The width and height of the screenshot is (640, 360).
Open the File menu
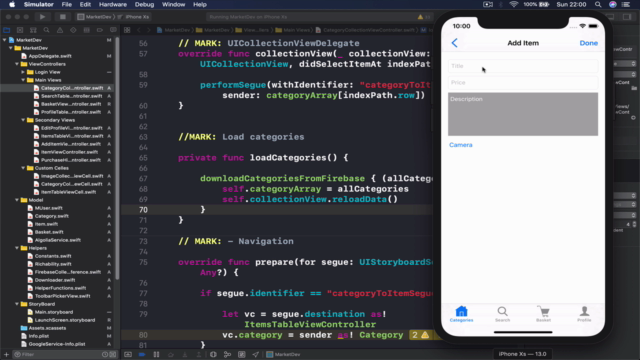click(67, 4)
